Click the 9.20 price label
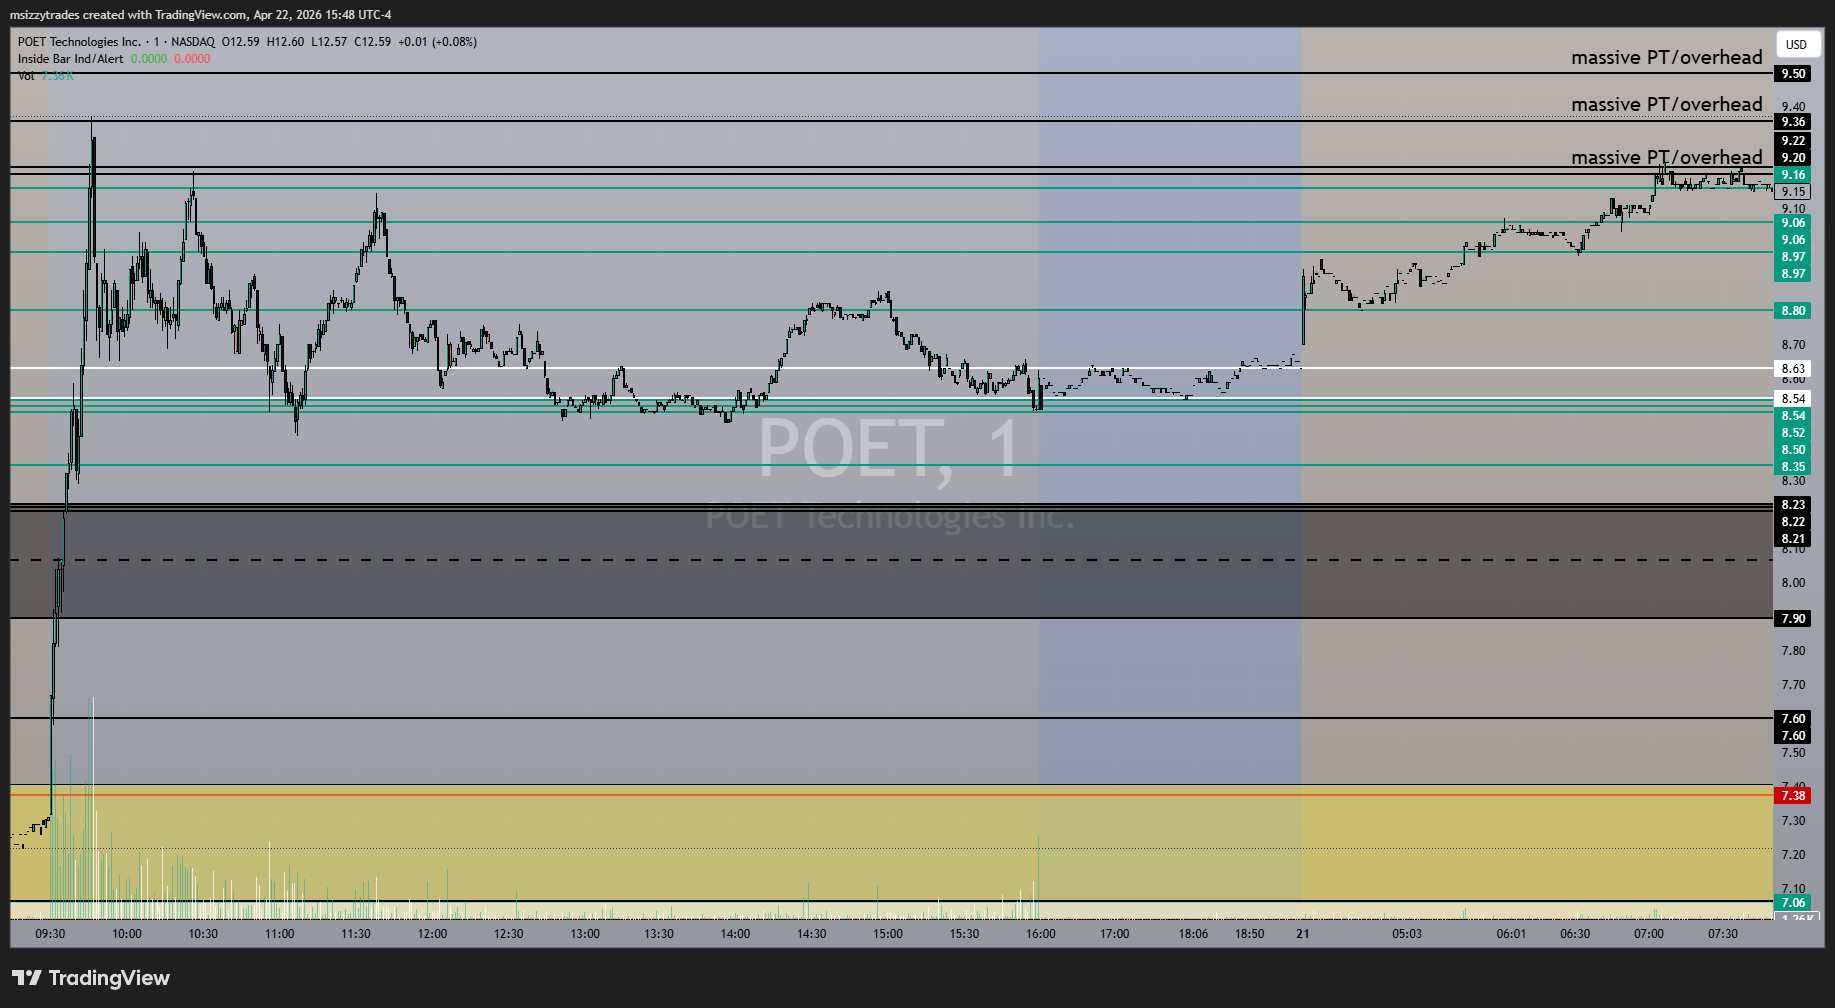Viewport: 1835px width, 1008px height. [x=1794, y=158]
